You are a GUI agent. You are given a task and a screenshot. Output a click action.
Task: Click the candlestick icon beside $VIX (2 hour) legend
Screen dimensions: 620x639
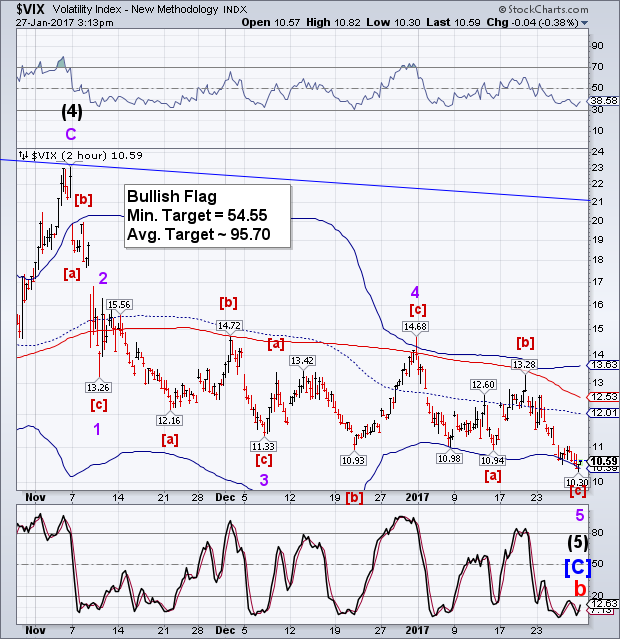click(x=24, y=156)
